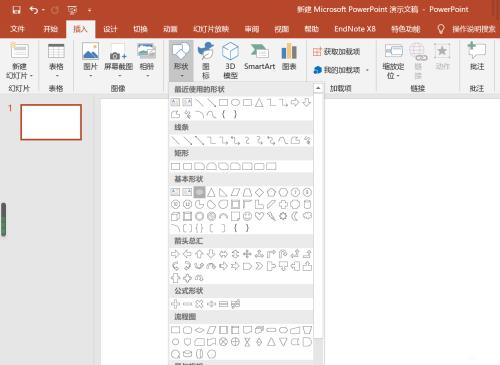Viewport: 500px width, 365px height.
Task: Select the Scribble shape in 线条 section
Action: pos(307,140)
